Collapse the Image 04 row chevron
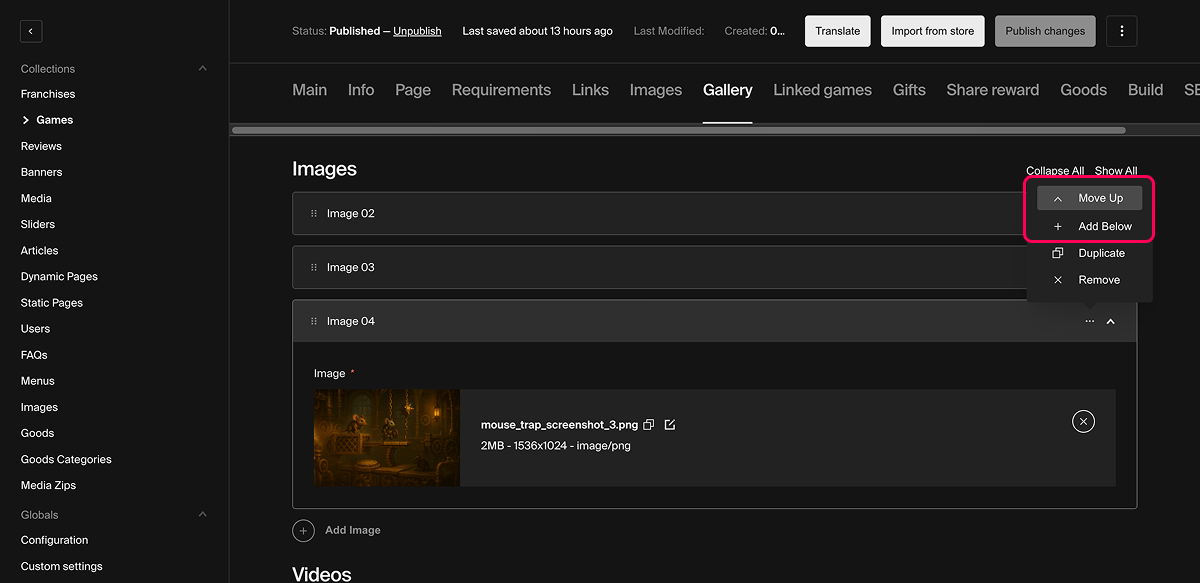This screenshot has height=583, width=1200. (1111, 322)
